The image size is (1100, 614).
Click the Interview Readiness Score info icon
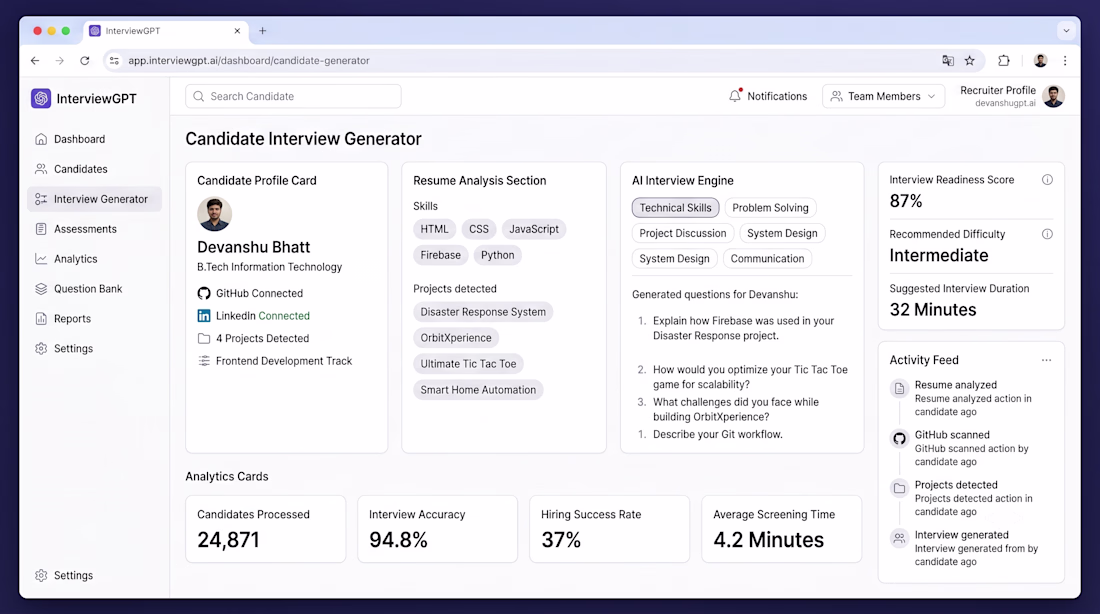point(1047,180)
